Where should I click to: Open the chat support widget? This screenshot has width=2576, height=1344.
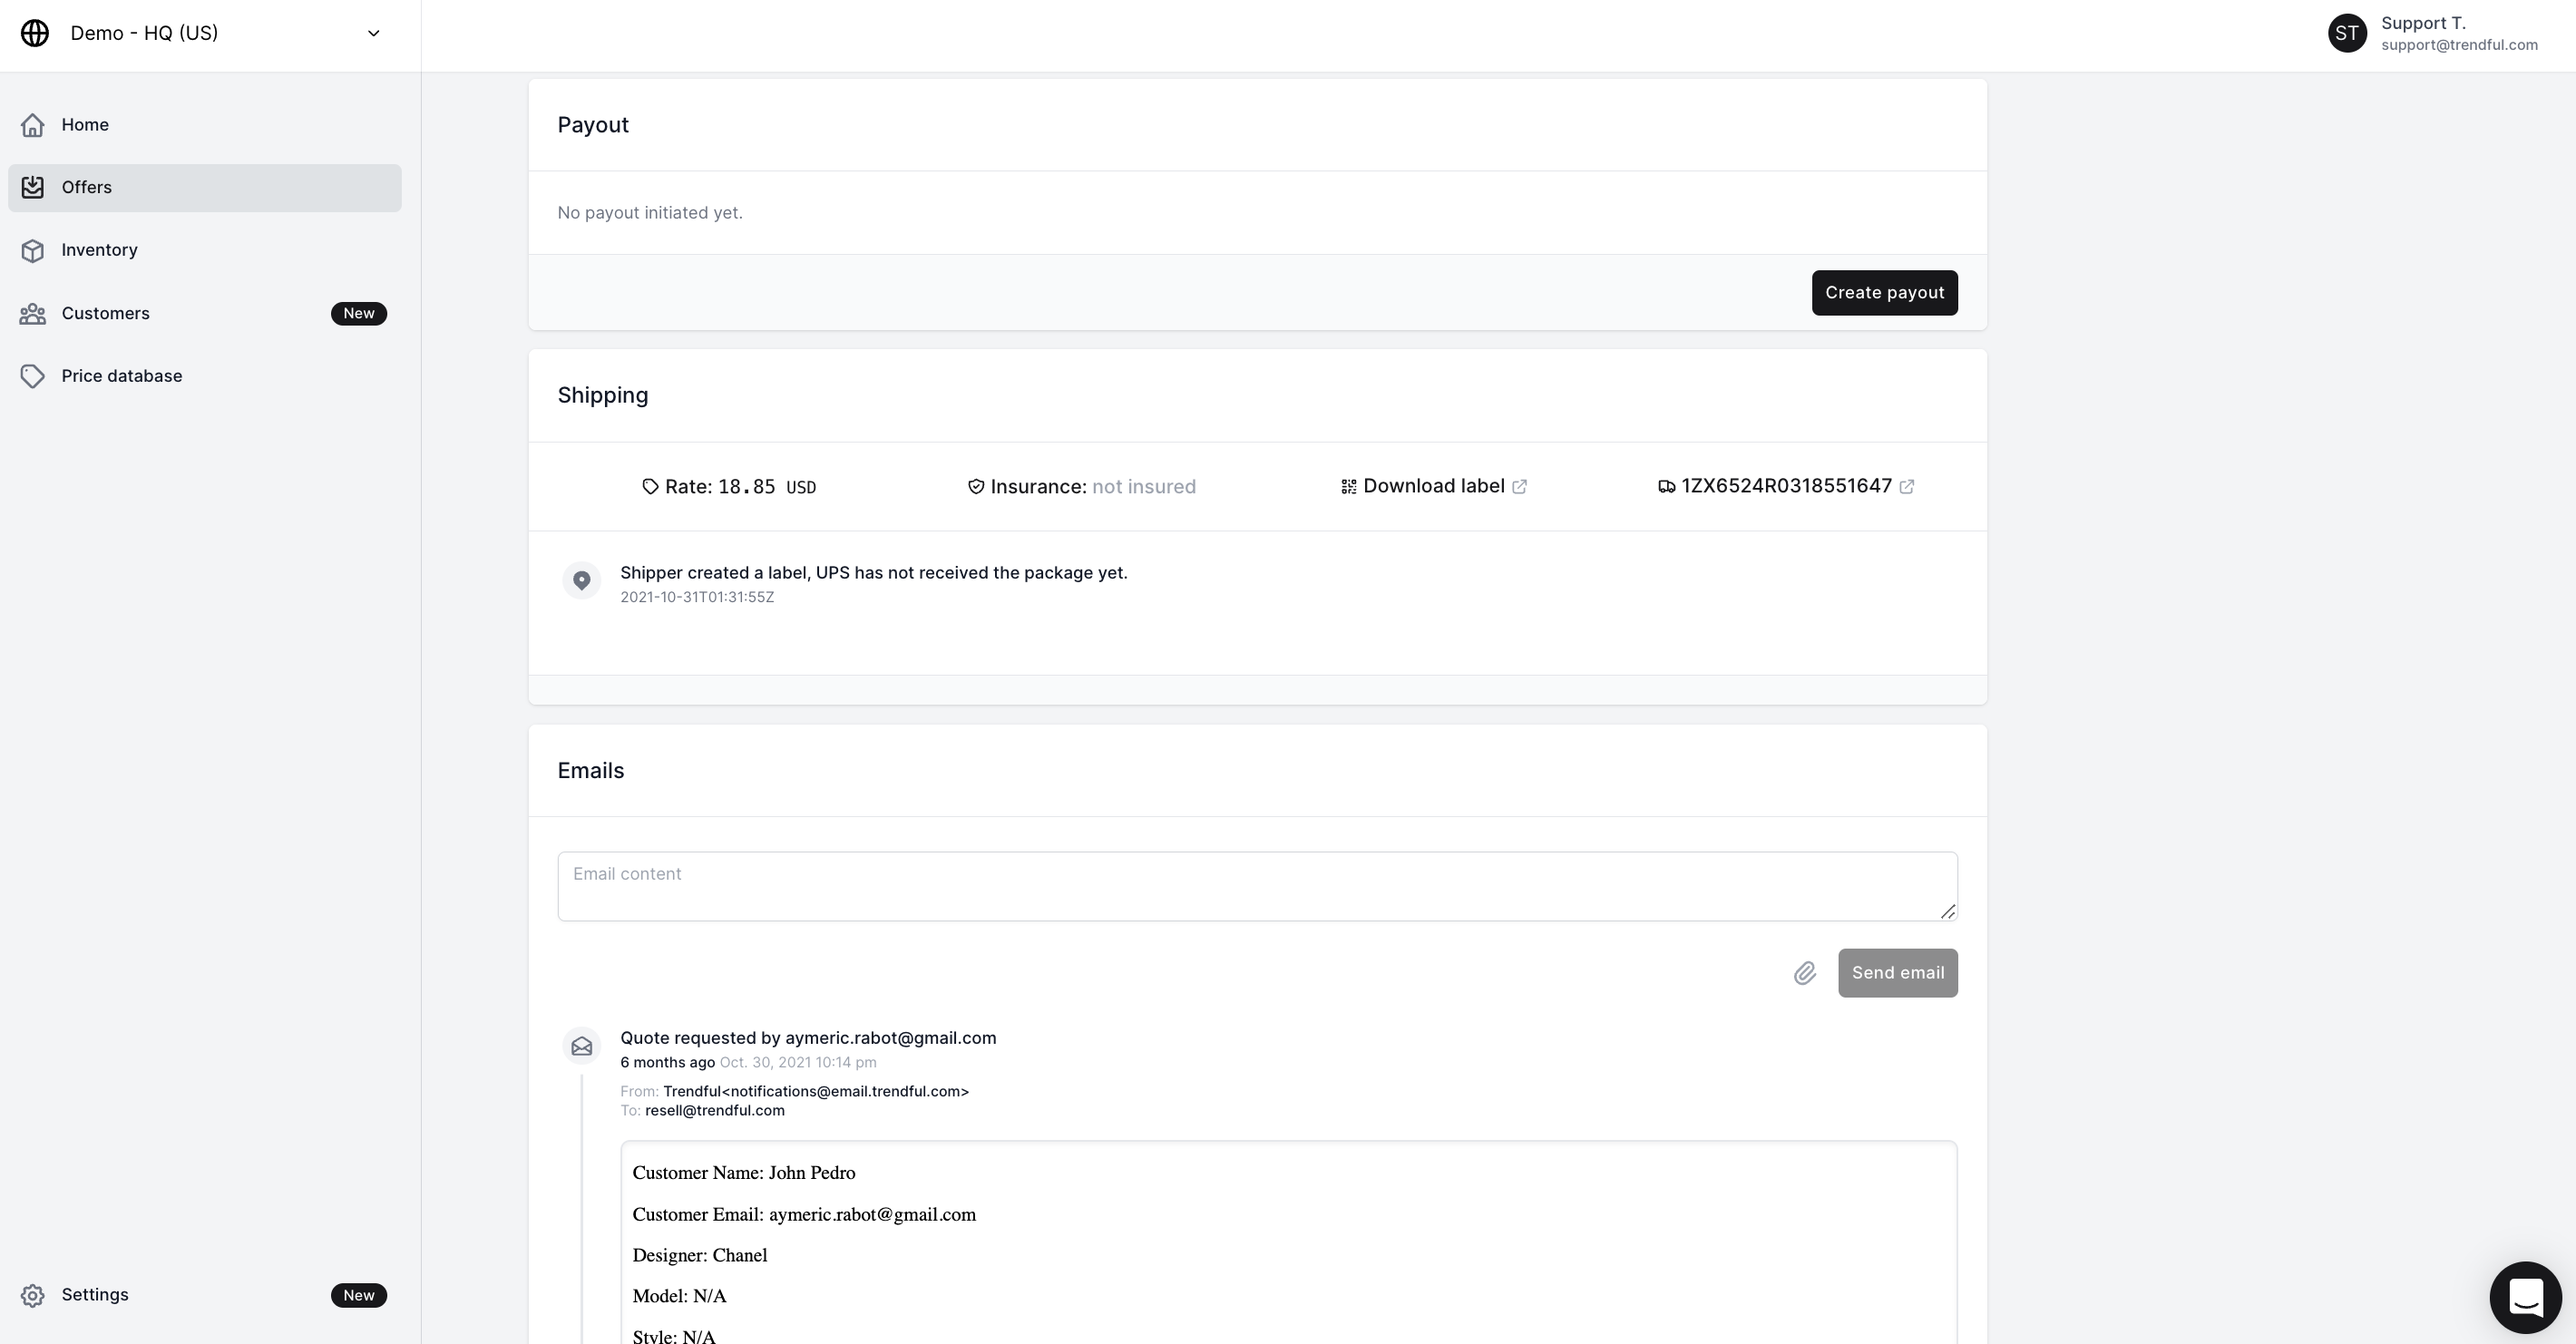tap(2525, 1298)
